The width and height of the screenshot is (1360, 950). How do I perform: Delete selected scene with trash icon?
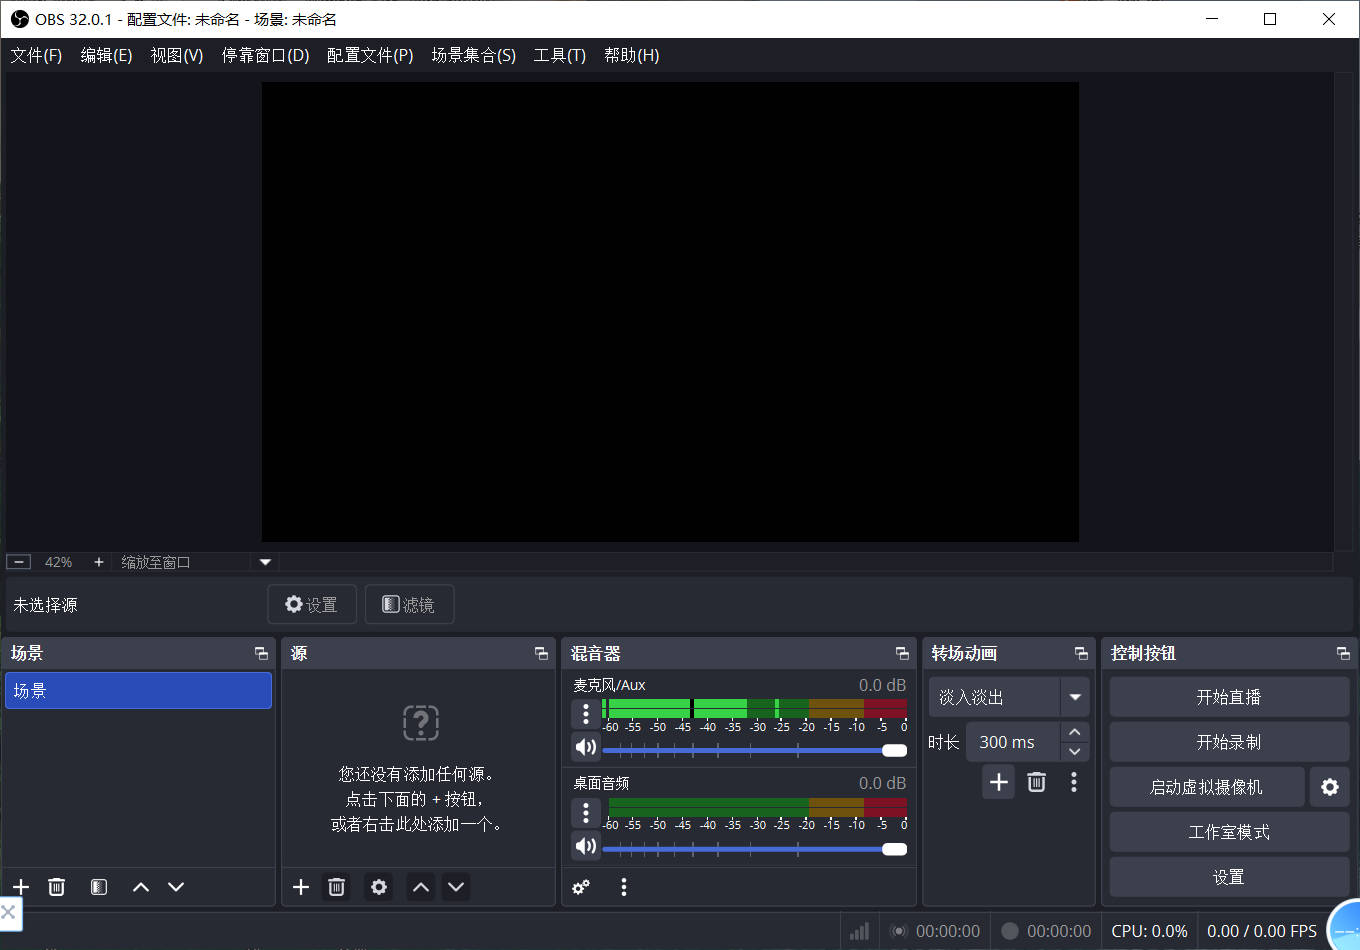57,887
